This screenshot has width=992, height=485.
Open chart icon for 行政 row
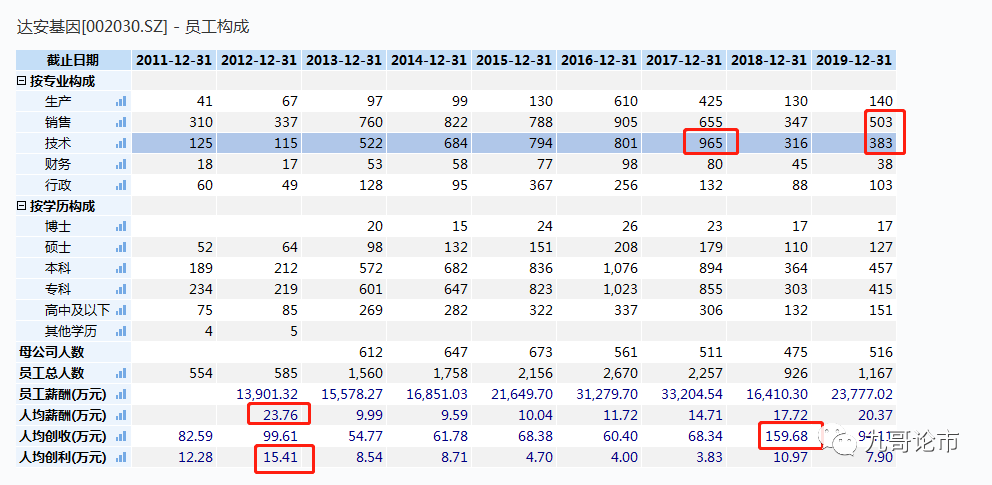121,185
